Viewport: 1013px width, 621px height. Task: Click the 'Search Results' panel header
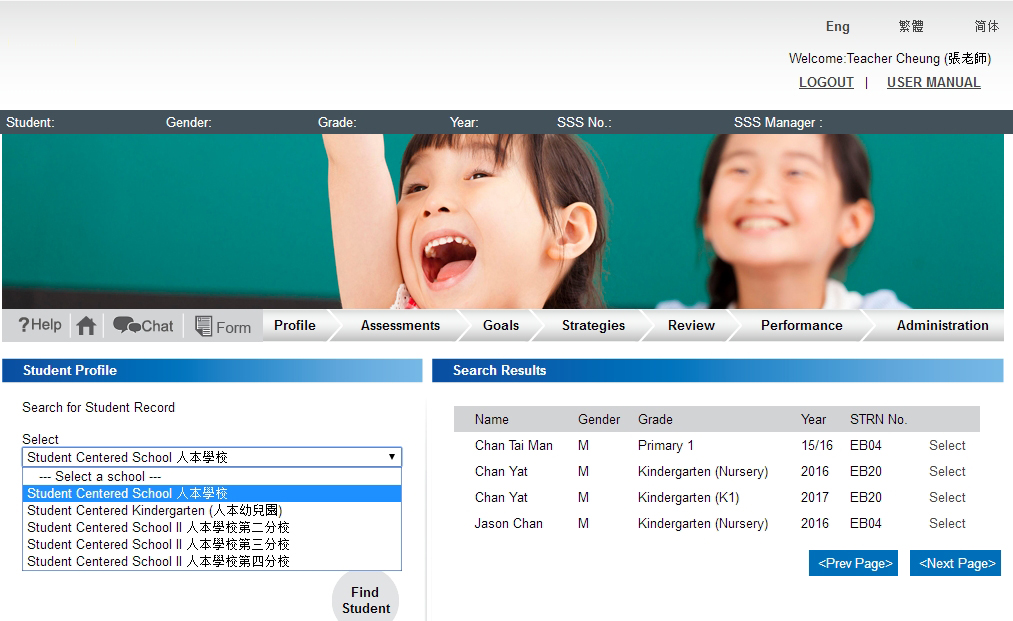pyautogui.click(x=718, y=370)
